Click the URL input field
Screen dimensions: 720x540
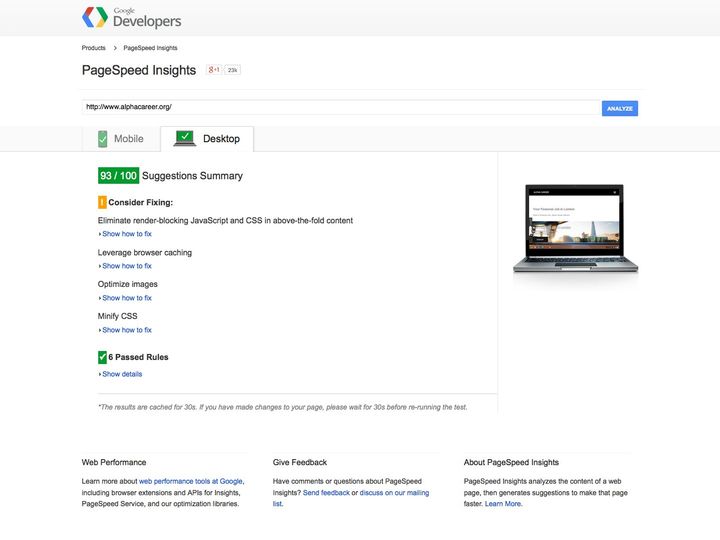coord(341,107)
